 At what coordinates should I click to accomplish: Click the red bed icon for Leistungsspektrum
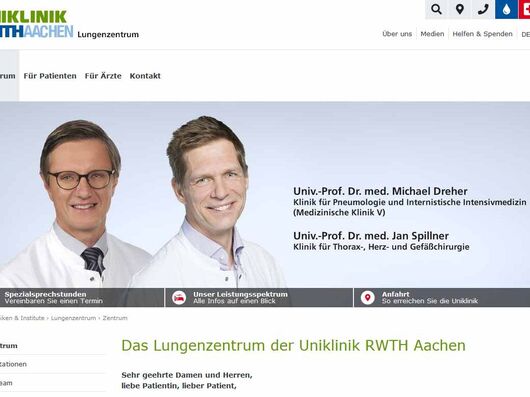[179, 298]
